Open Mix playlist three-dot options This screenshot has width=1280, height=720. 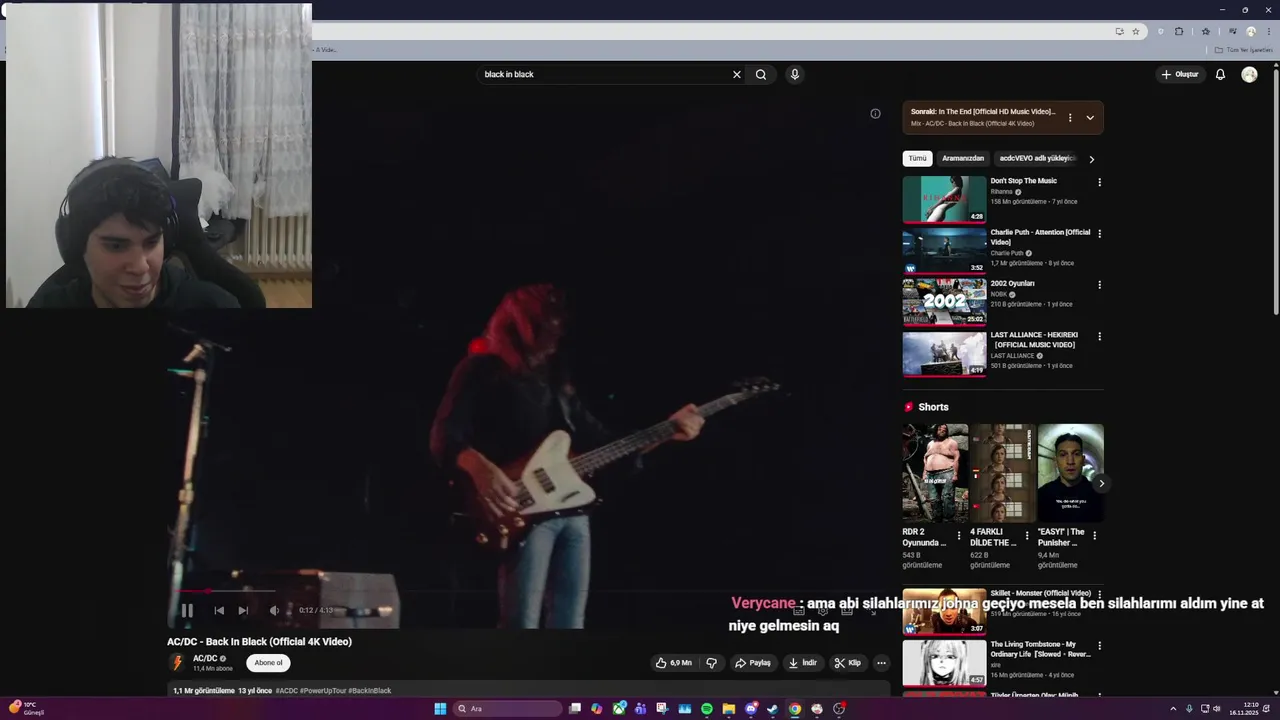(1070, 118)
